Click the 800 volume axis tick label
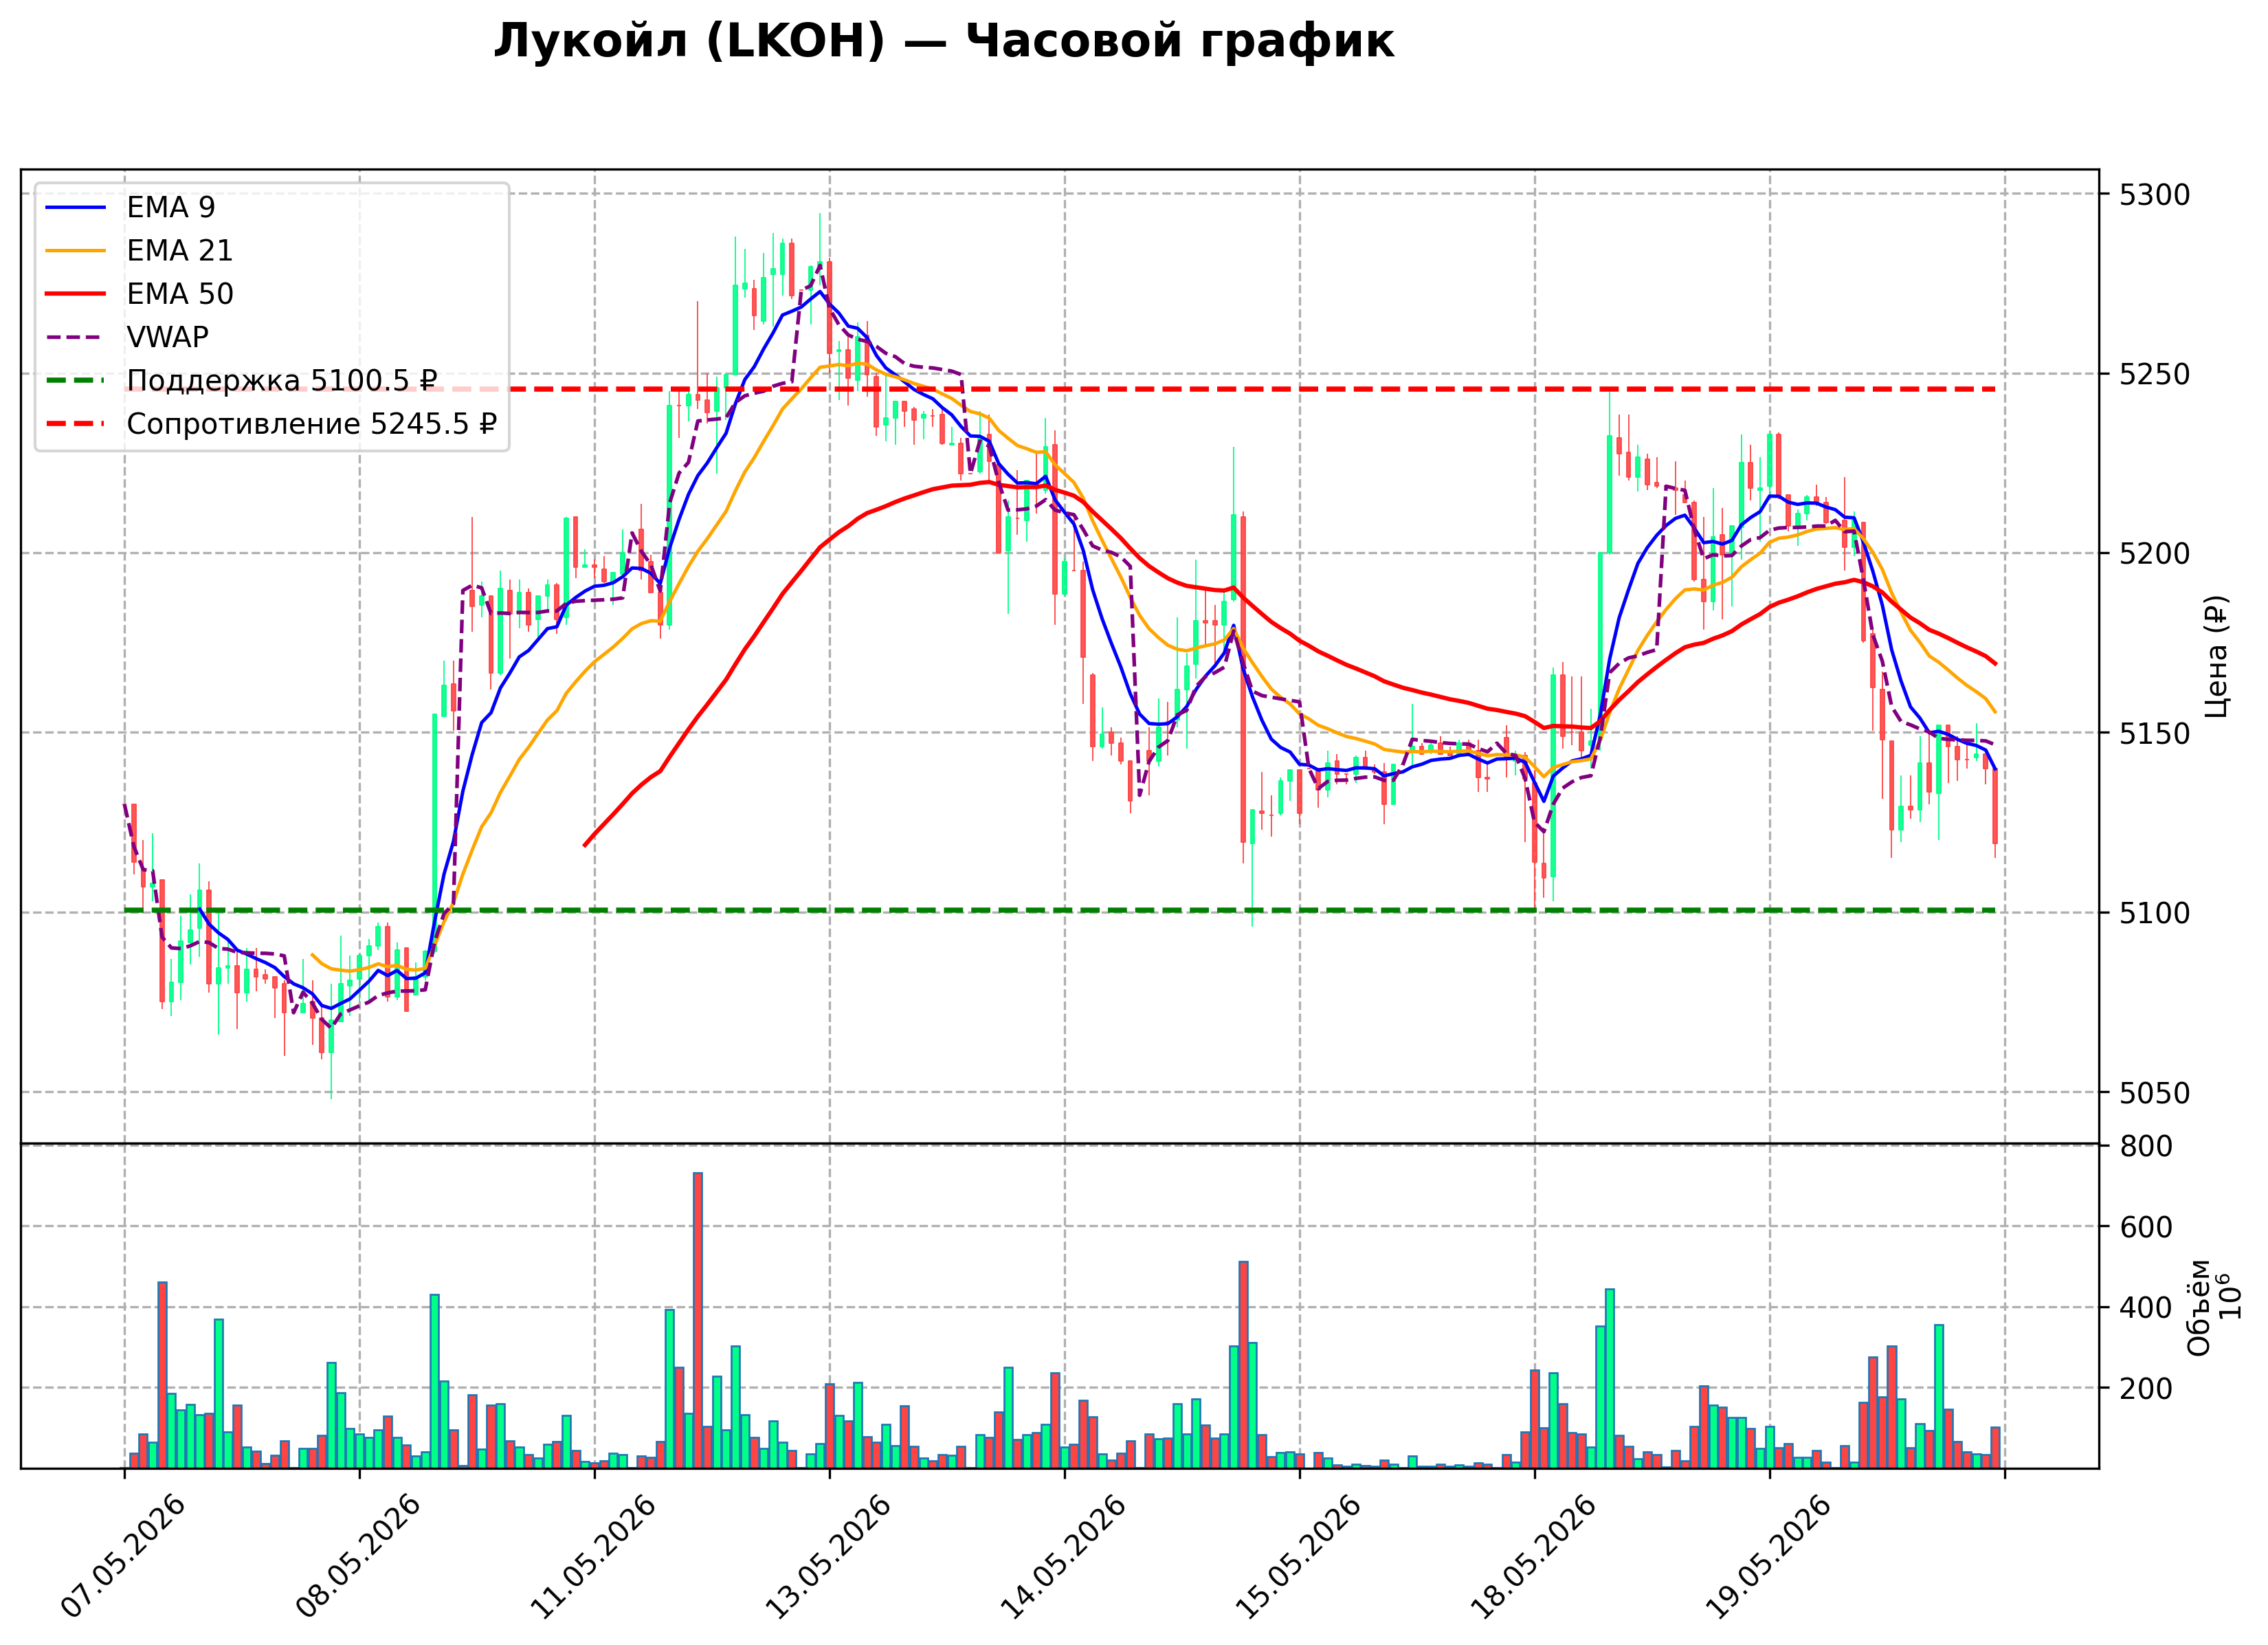This screenshot has height=1645, width=2268. [x=2146, y=1146]
